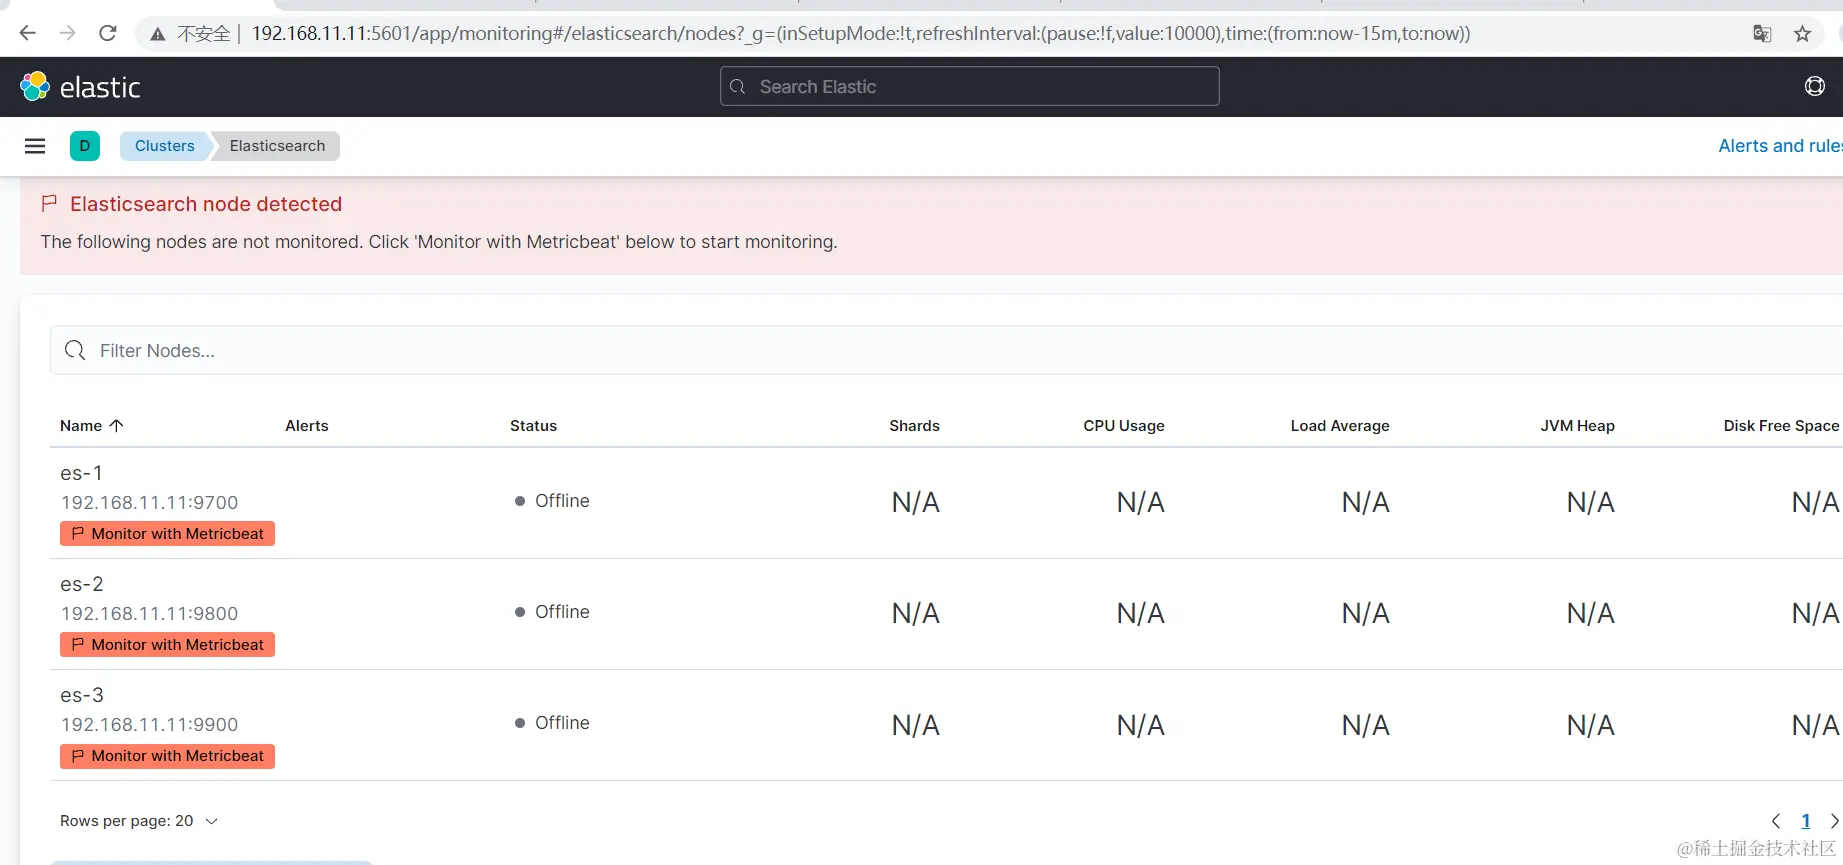Bookmark page with star icon
The height and width of the screenshot is (865, 1843).
point(1802,34)
